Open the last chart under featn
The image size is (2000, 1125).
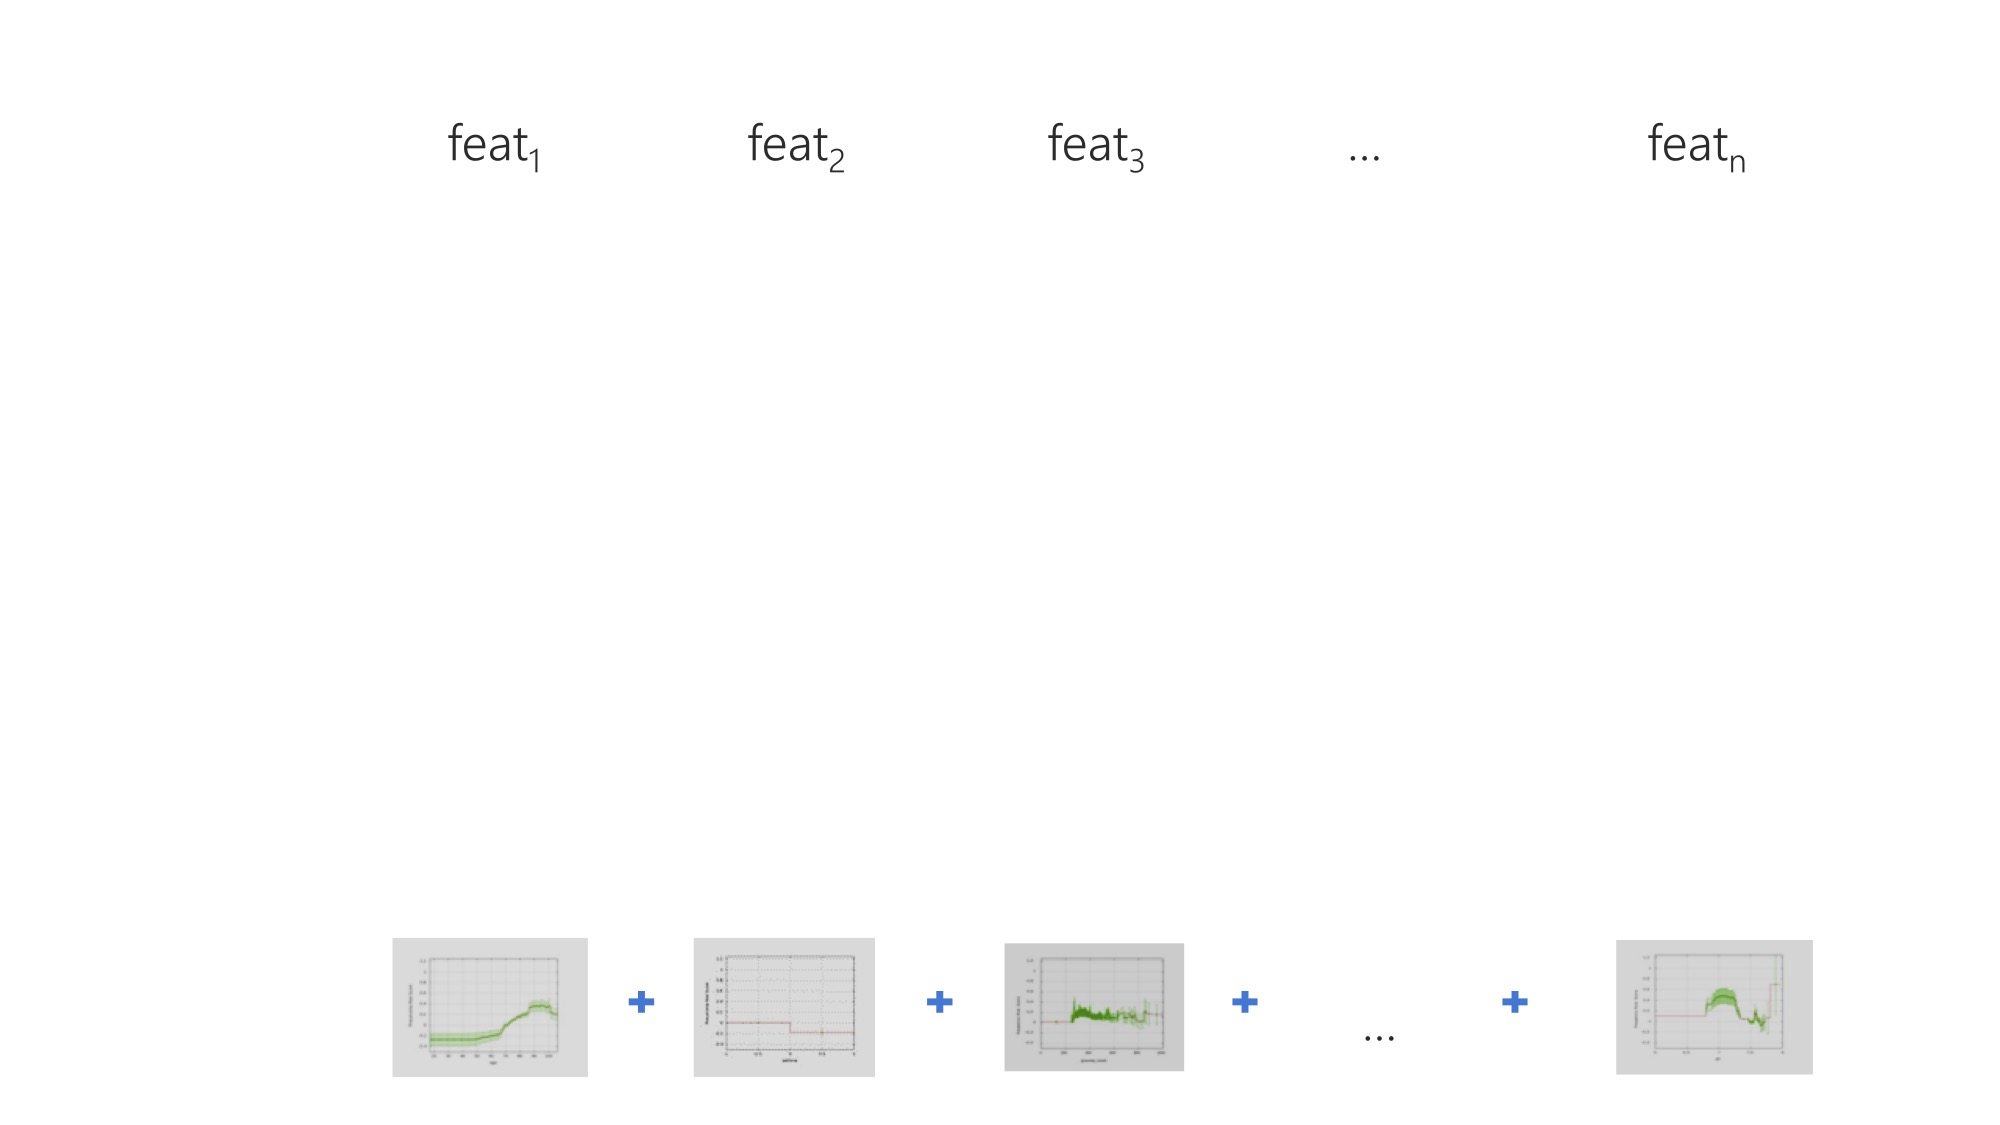pos(1714,1007)
